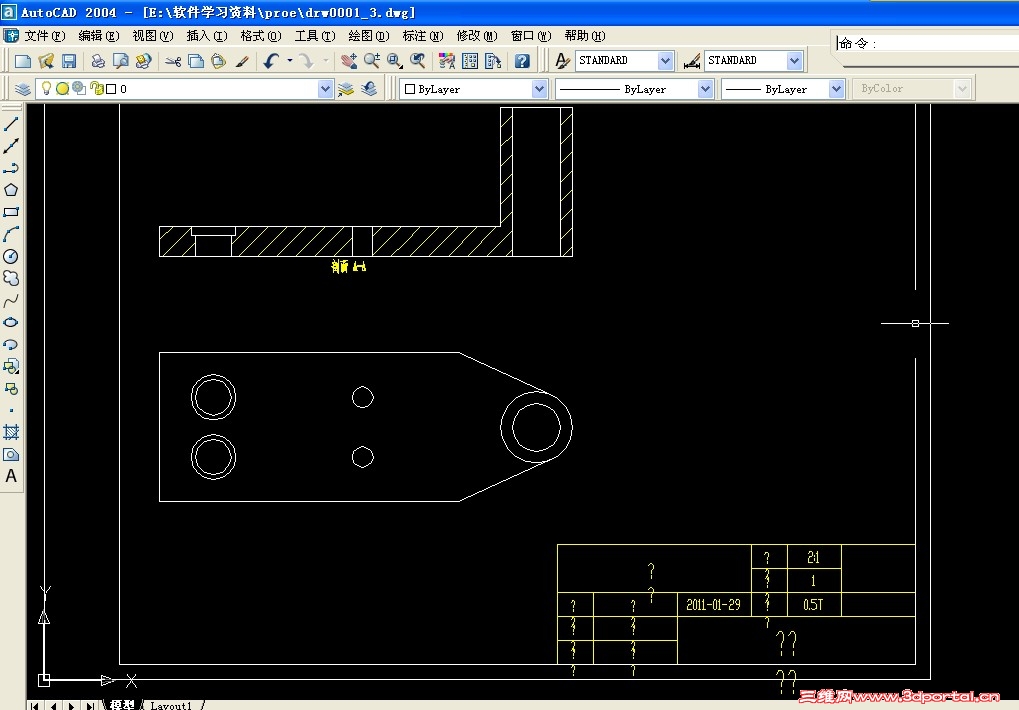Save the drawing with the floppy disk icon

(69, 61)
